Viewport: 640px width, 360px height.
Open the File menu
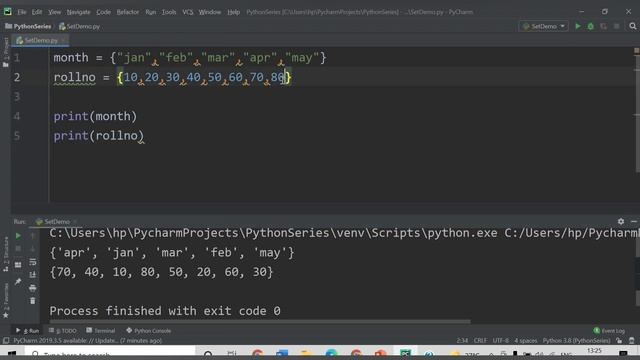[x=22, y=12]
